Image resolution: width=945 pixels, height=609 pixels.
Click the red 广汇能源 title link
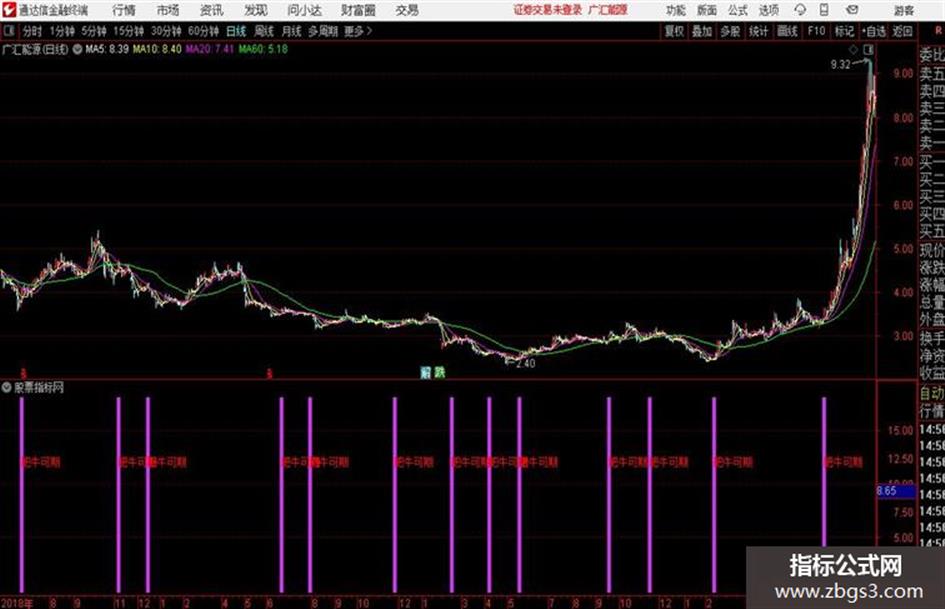(608, 10)
